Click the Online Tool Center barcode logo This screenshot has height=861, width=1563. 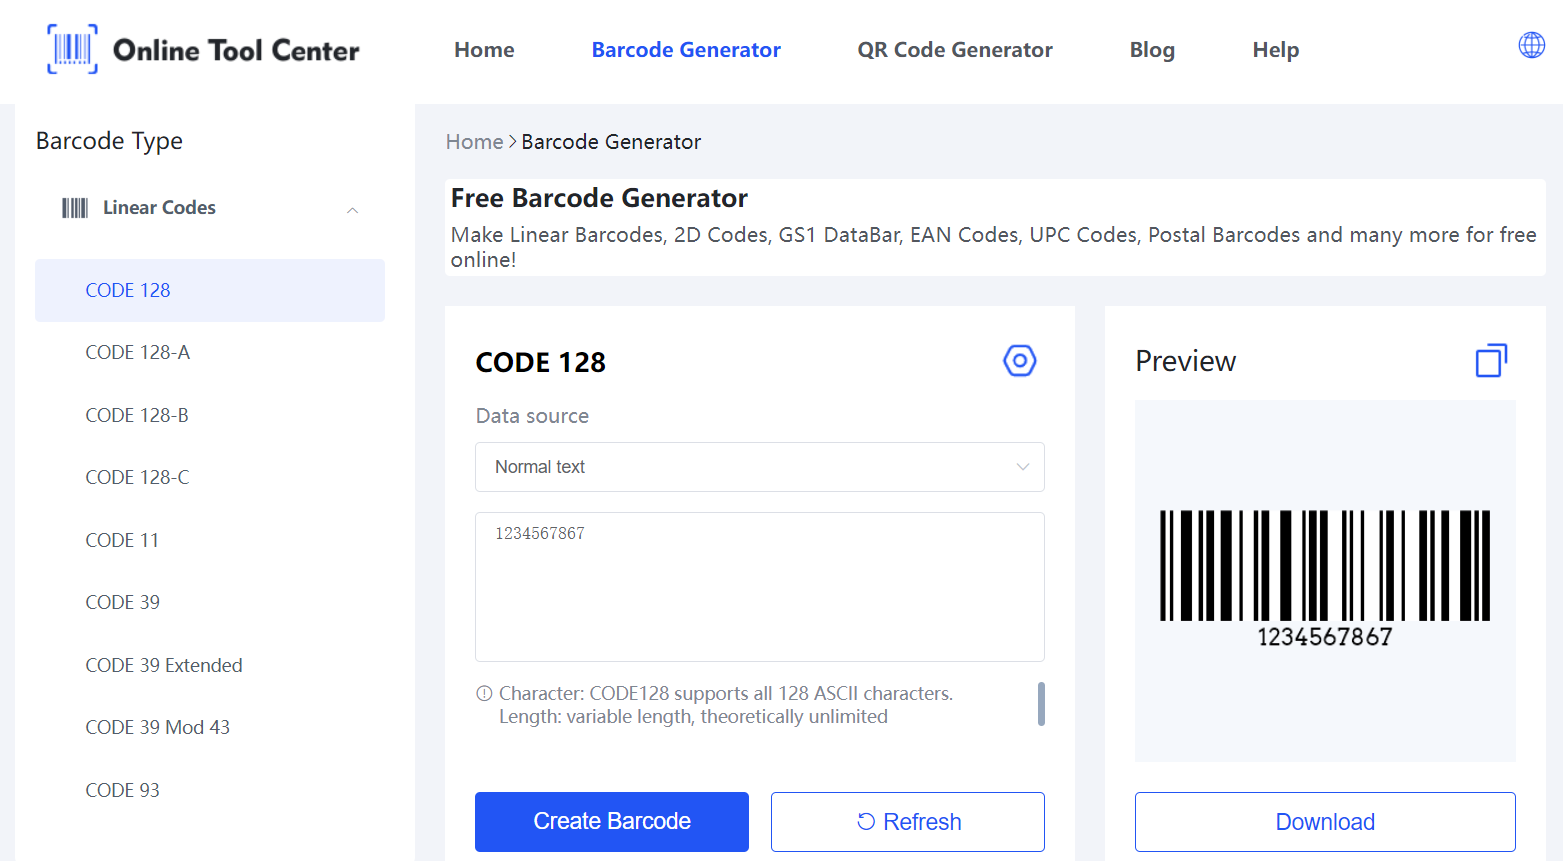click(72, 49)
